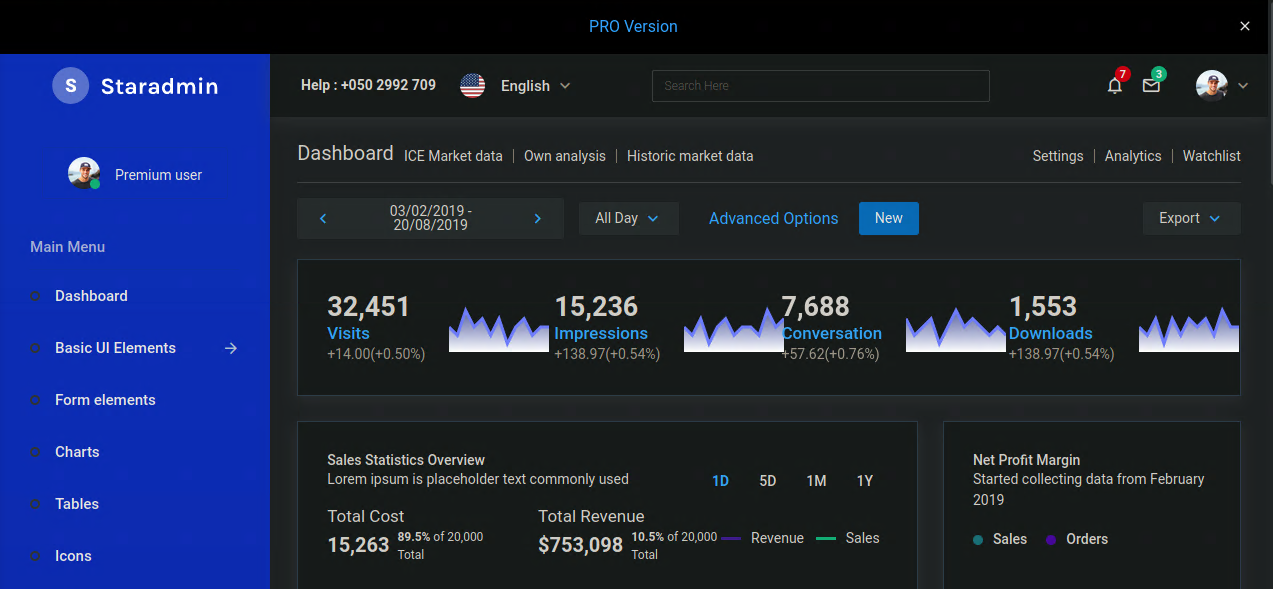Open the notifications bell icon
This screenshot has height=589, width=1273.
[x=1115, y=86]
